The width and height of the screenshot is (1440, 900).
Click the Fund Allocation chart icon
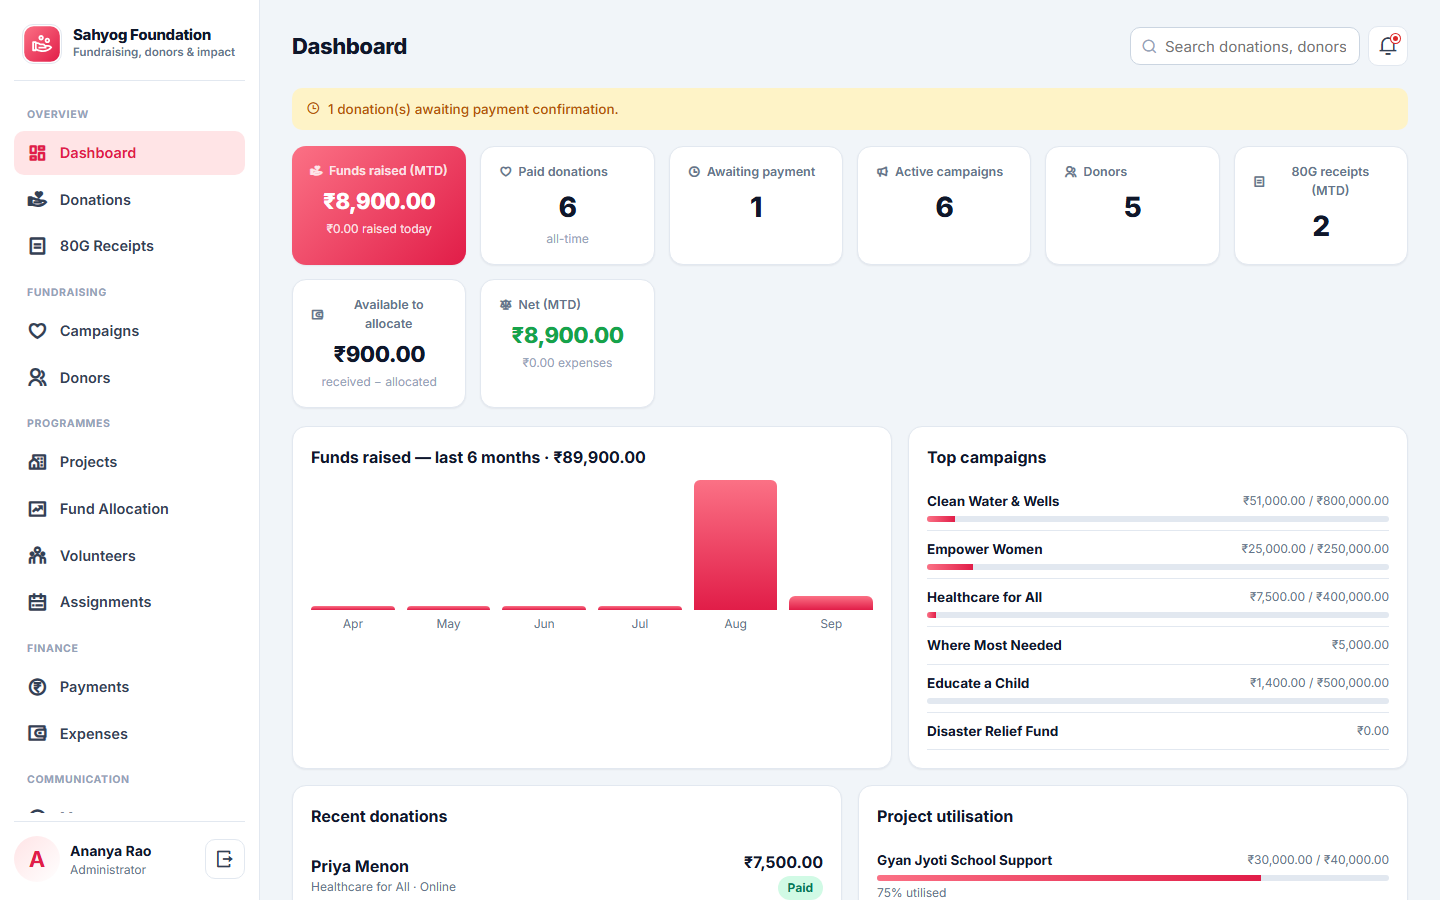pyautogui.click(x=37, y=509)
